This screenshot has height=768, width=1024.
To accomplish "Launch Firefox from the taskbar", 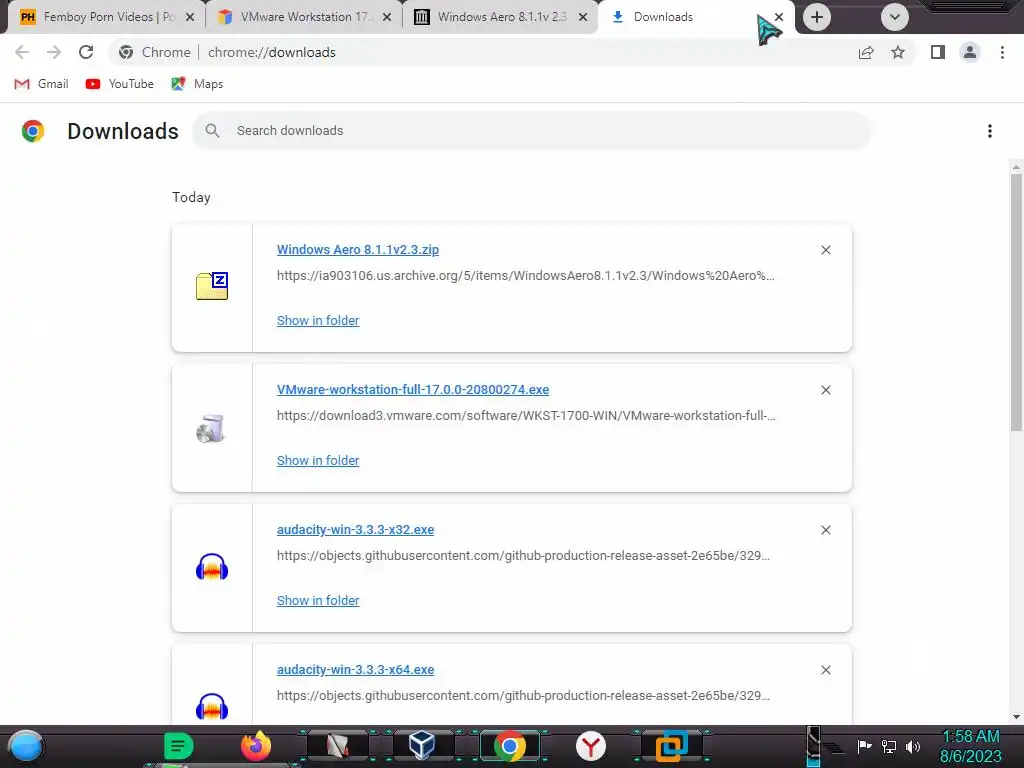I will (255, 746).
